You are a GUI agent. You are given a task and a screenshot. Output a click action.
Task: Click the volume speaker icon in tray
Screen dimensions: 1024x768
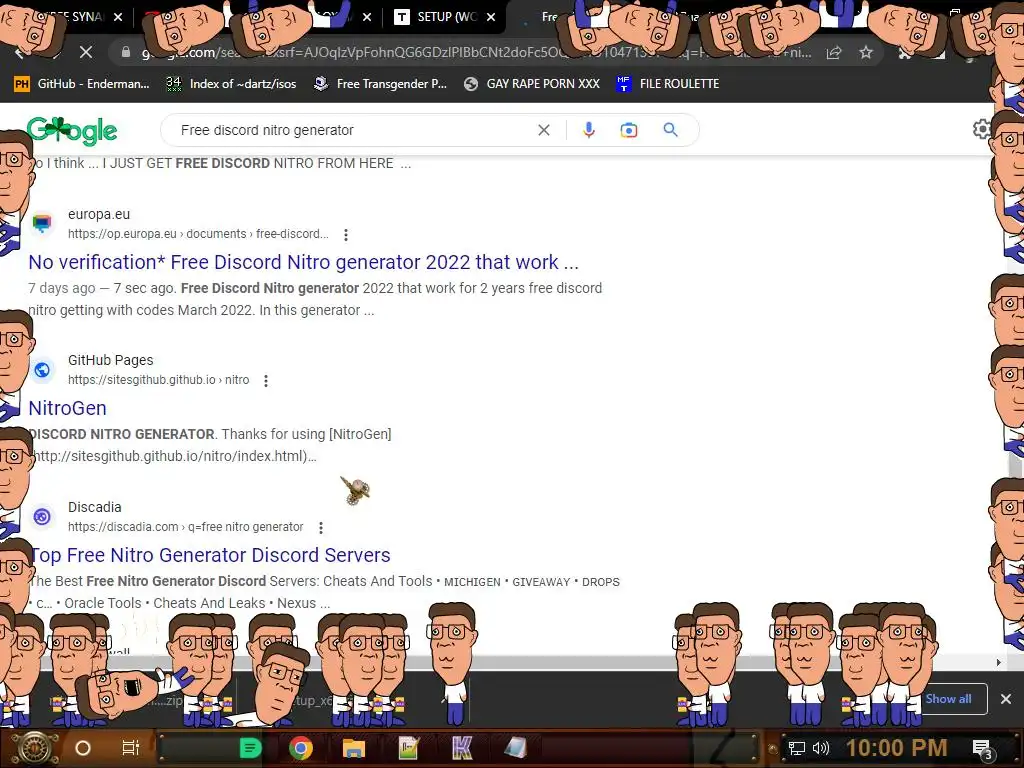click(820, 748)
